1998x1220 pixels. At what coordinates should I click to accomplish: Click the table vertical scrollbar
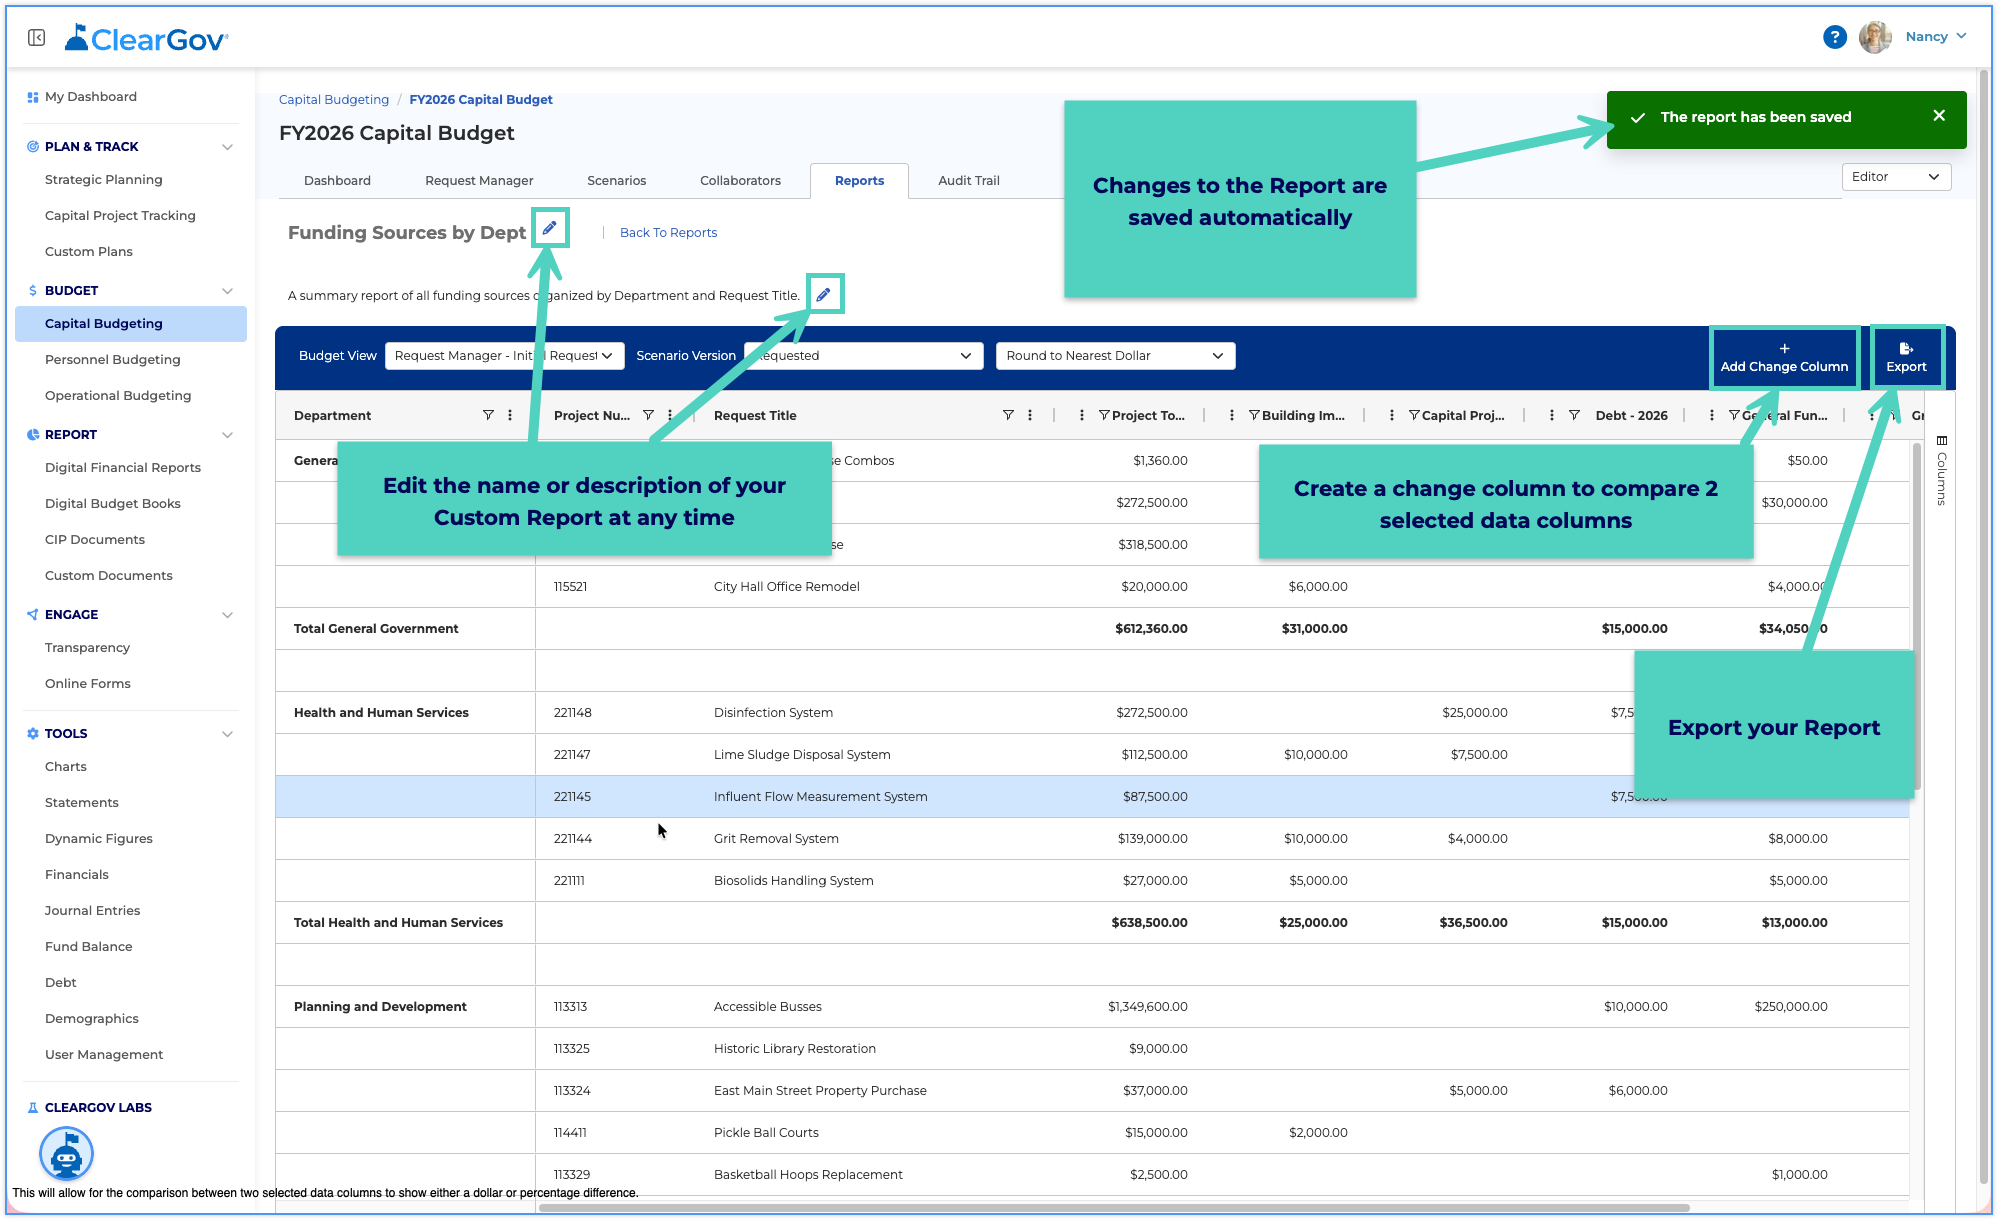[x=1917, y=615]
